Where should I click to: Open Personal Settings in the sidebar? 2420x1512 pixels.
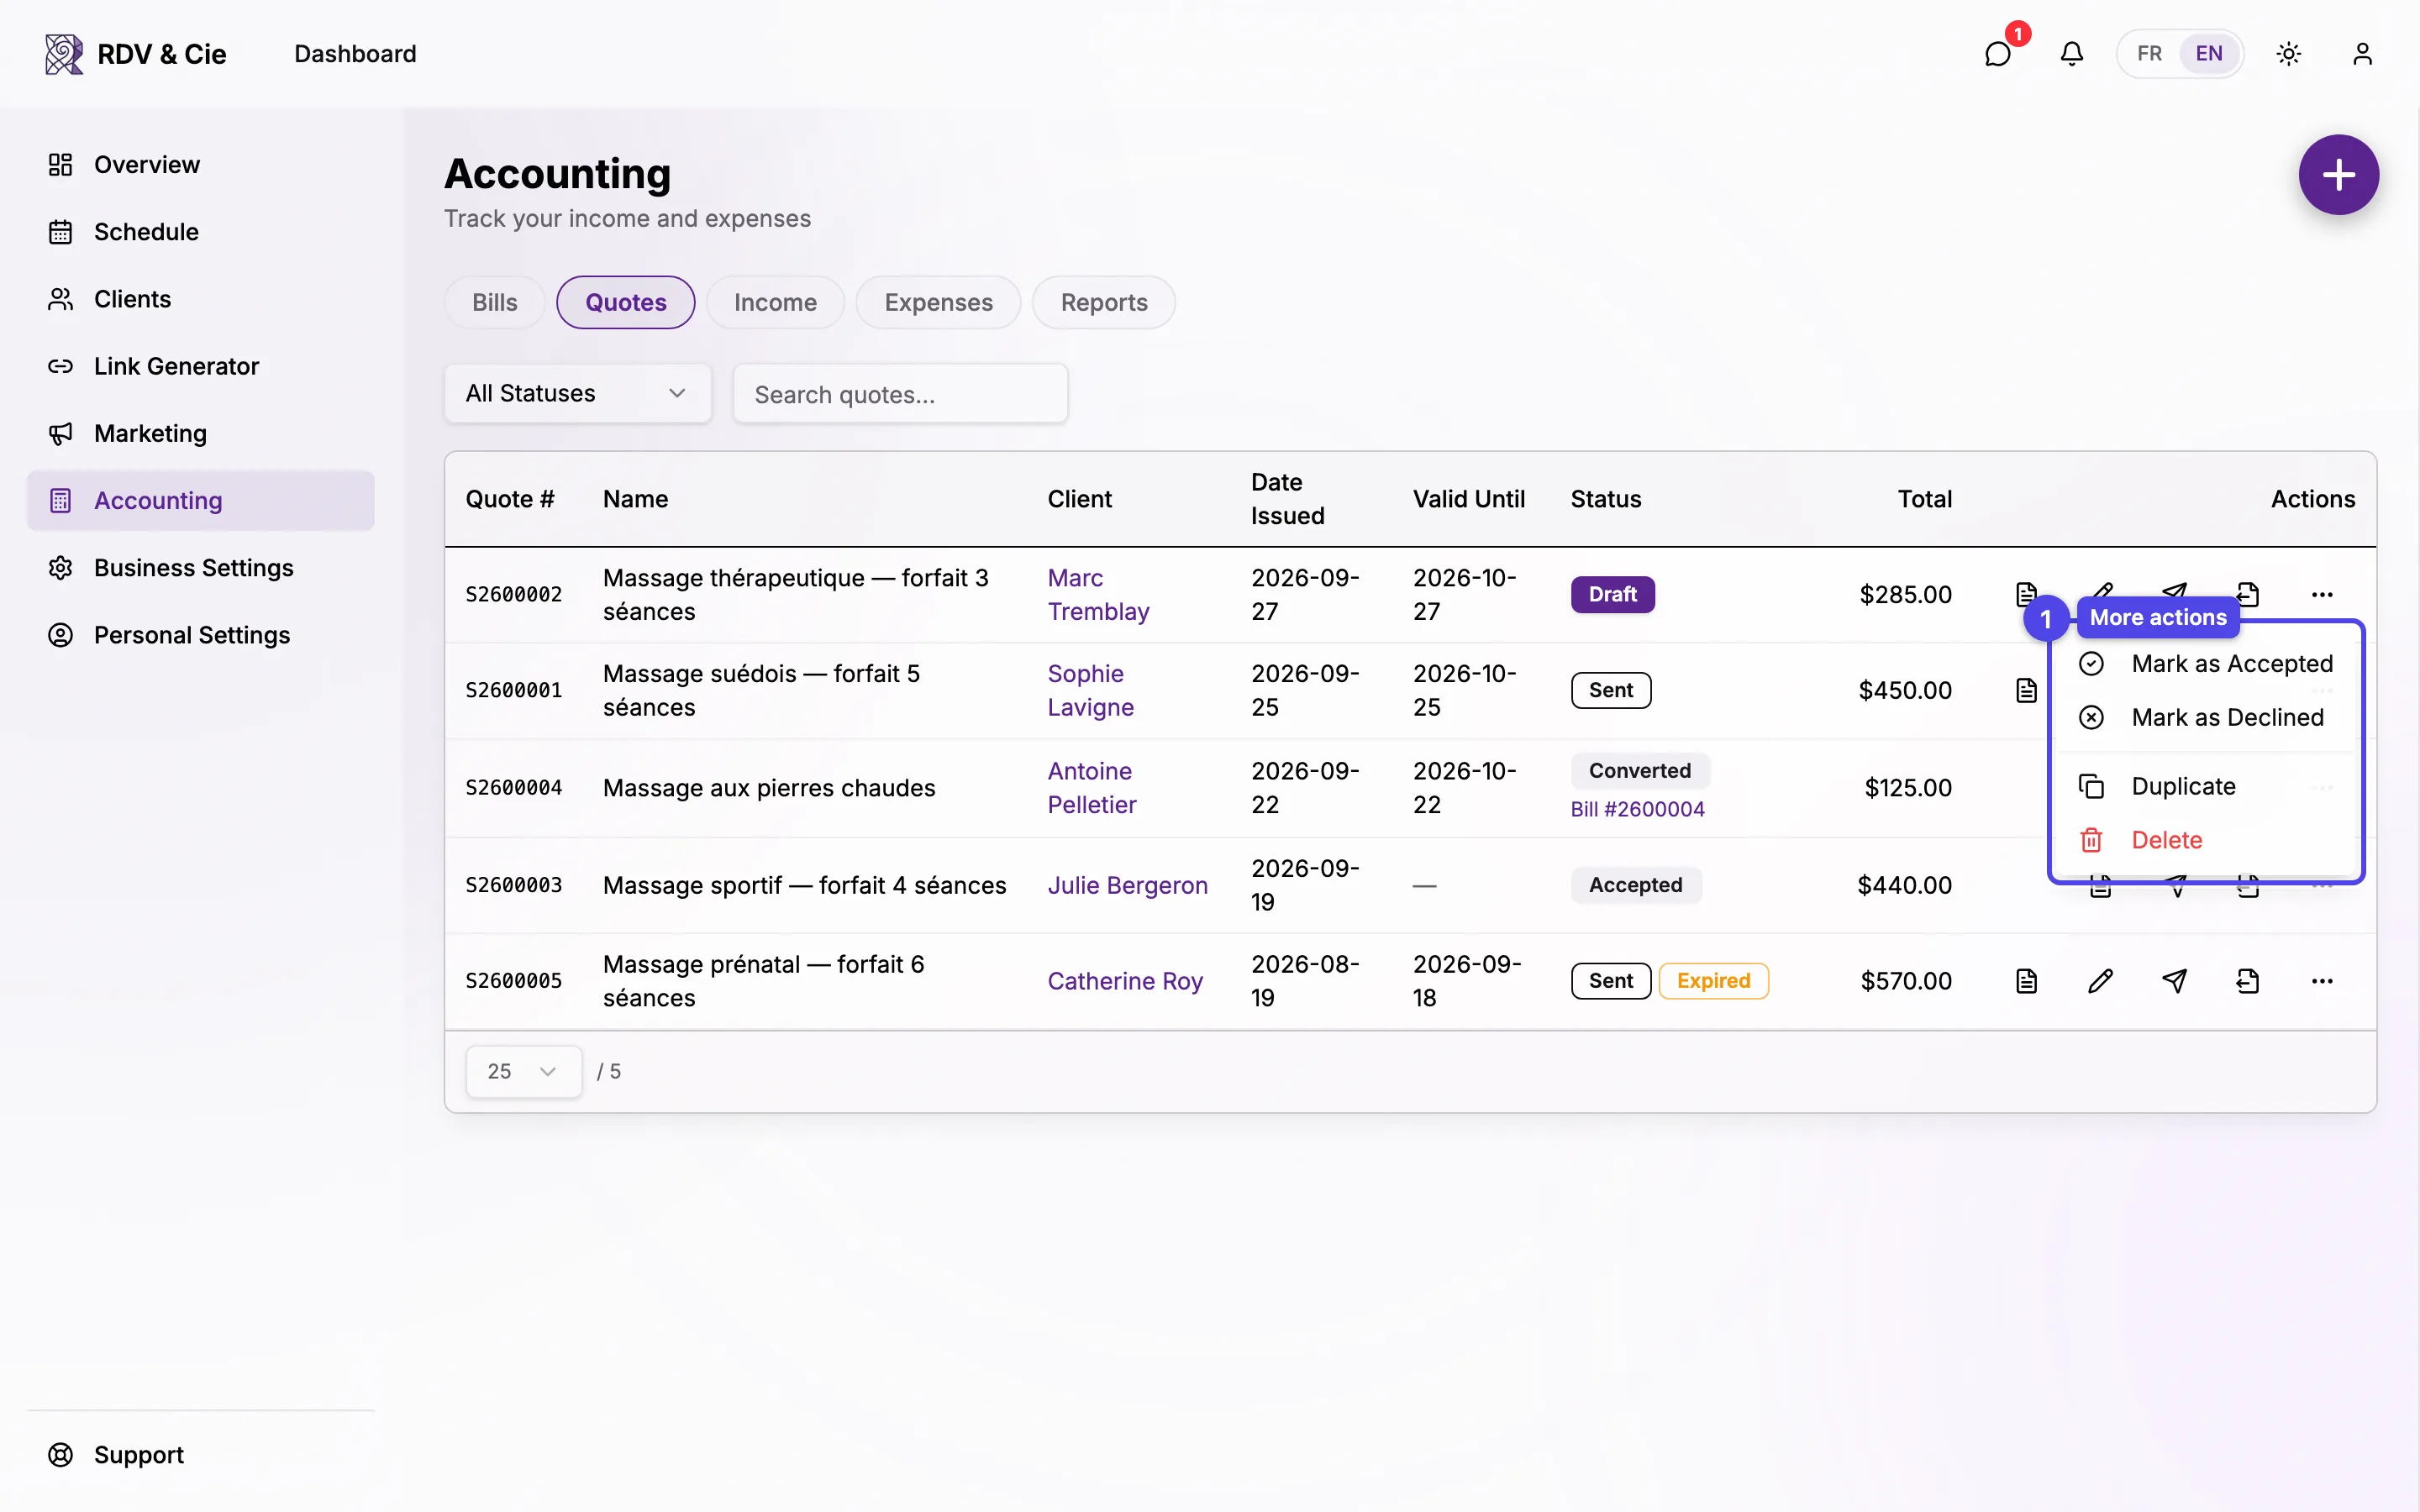200,635
